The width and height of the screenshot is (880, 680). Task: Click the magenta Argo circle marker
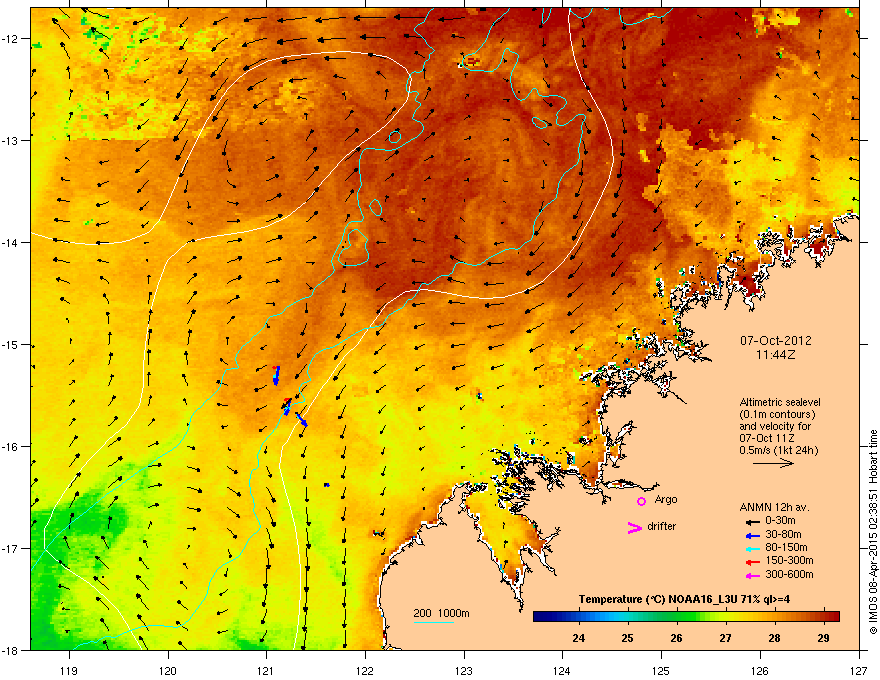(641, 501)
